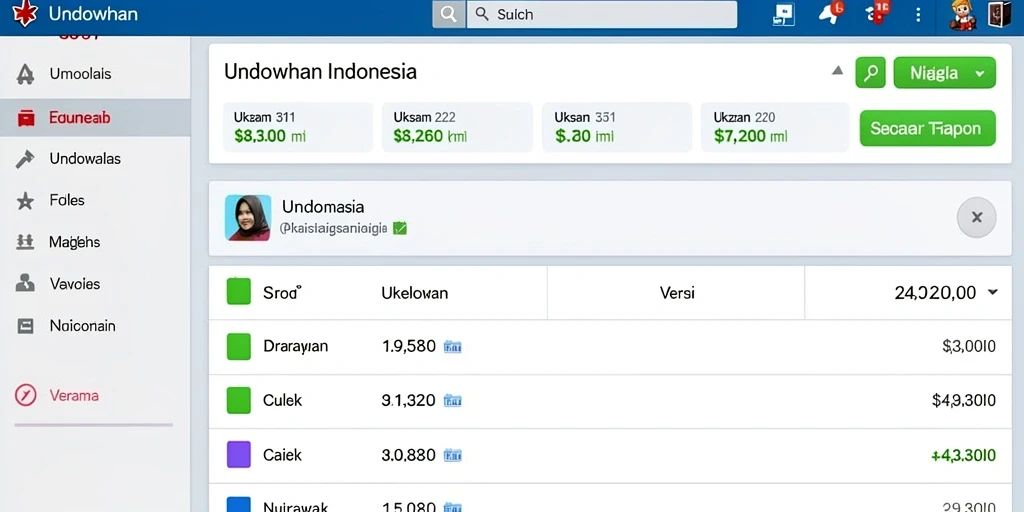This screenshot has width=1024, height=512.
Task: Collapse panel with the grey triangle arrow
Action: [x=837, y=71]
